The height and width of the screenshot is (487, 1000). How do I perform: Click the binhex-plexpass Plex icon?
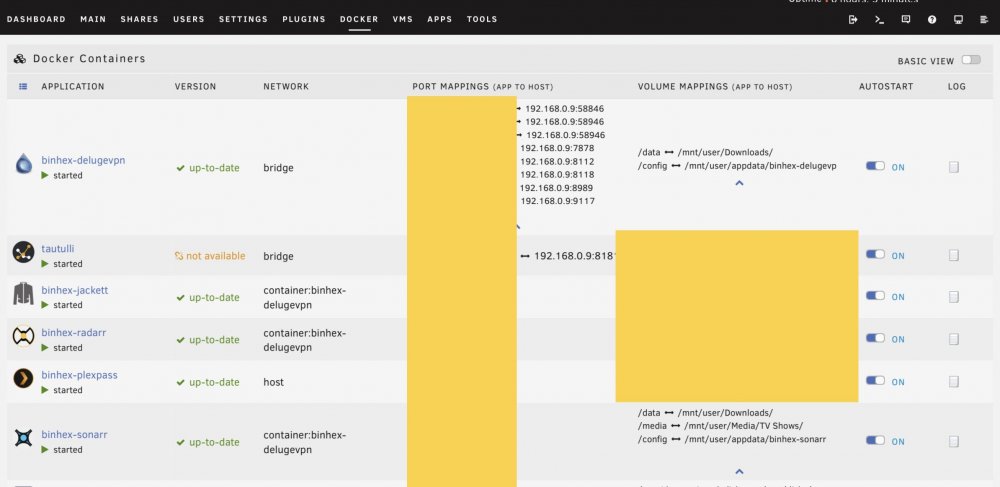[x=24, y=379]
